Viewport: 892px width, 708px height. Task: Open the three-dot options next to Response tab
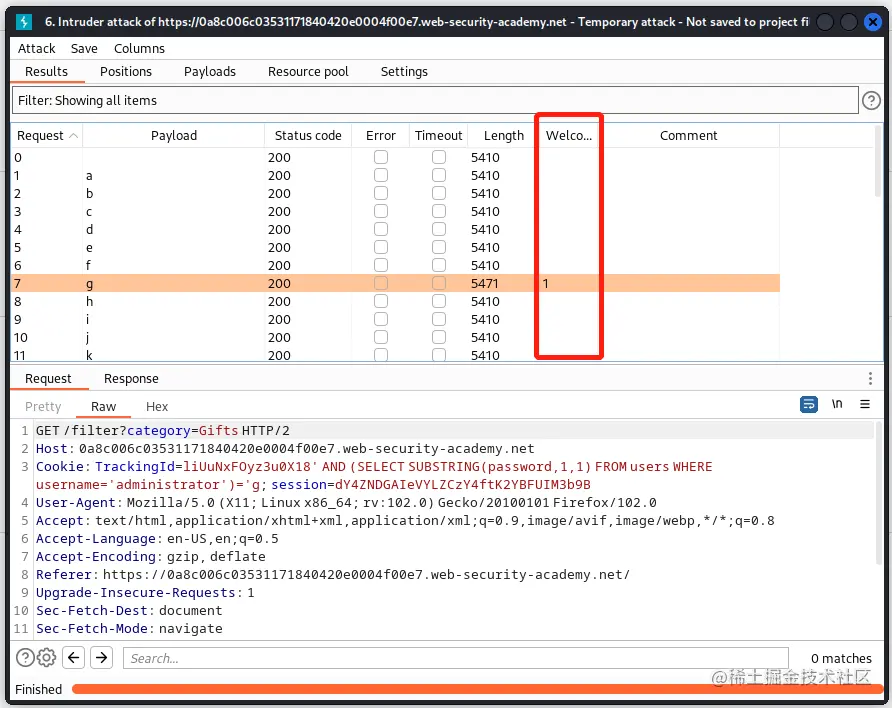pos(870,379)
